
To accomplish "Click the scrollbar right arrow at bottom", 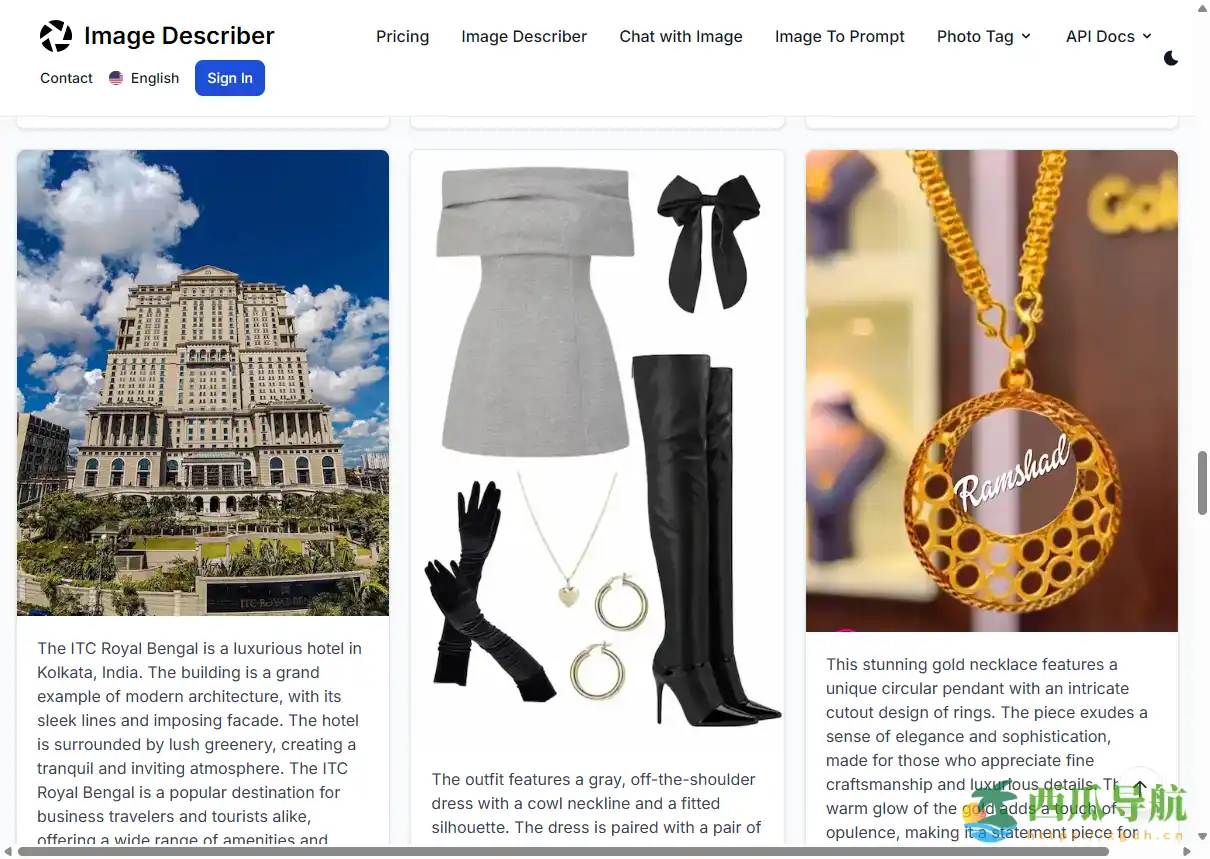I will tap(1187, 851).
